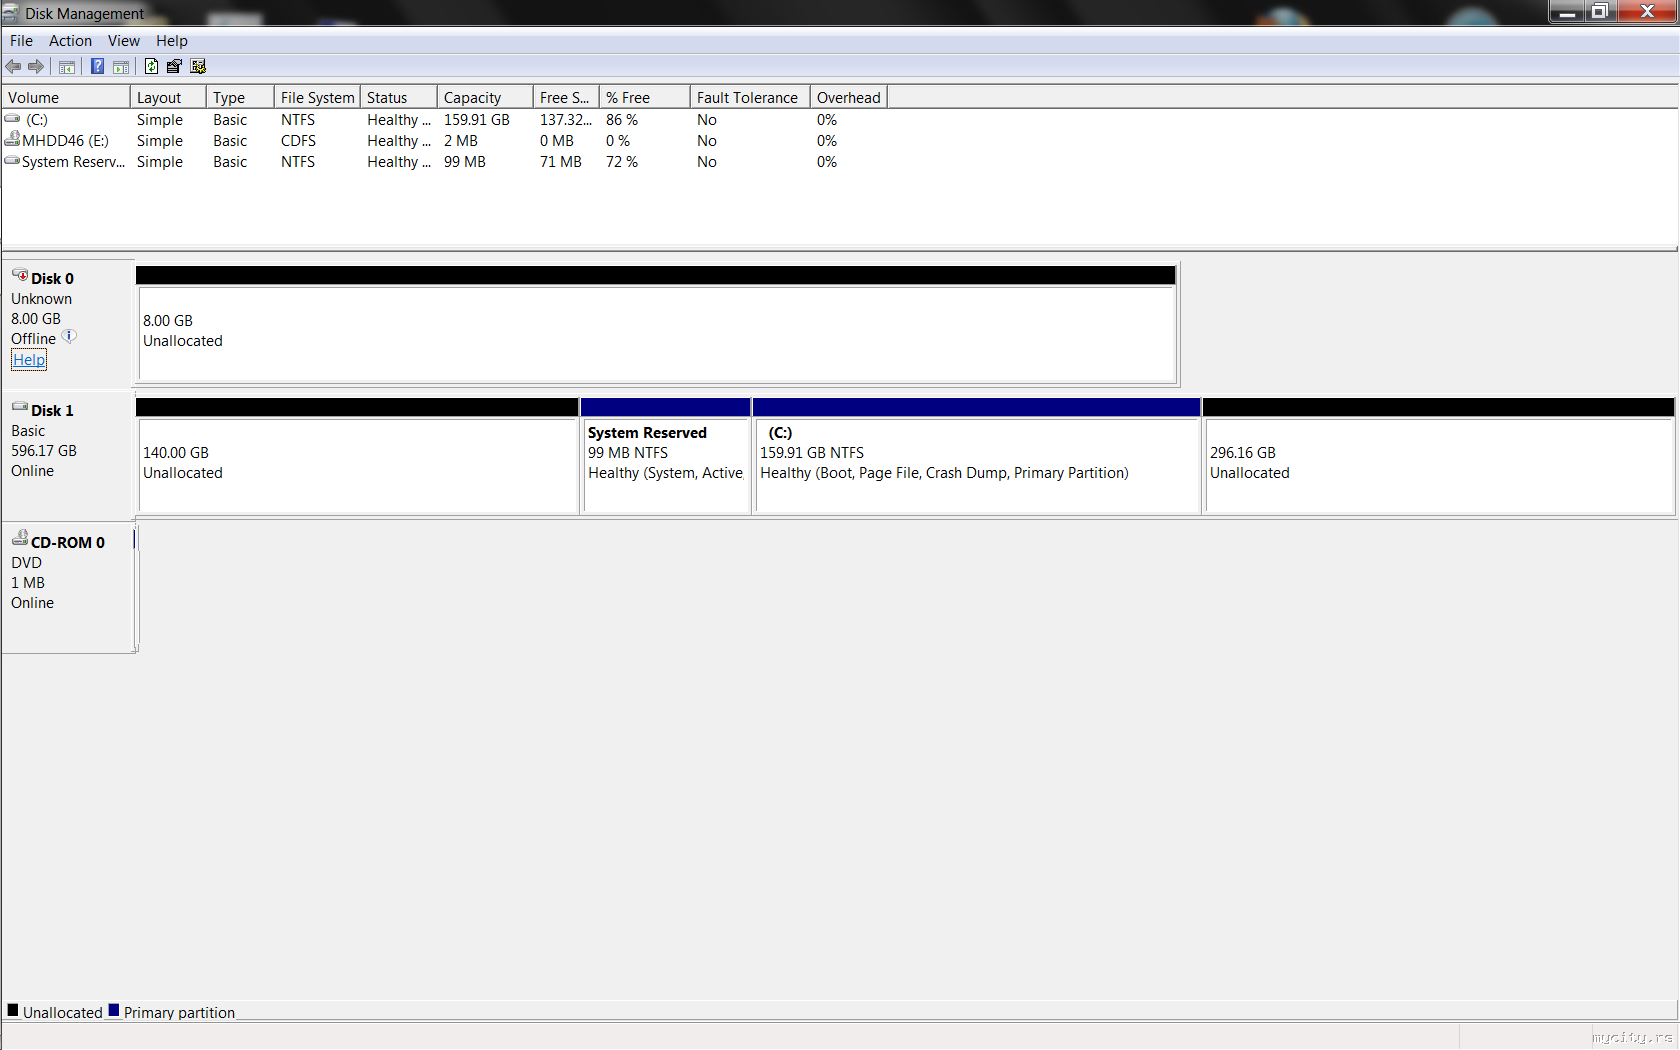This screenshot has height=1050, width=1680.
Task: Sort by the Type column header
Action: tap(240, 97)
